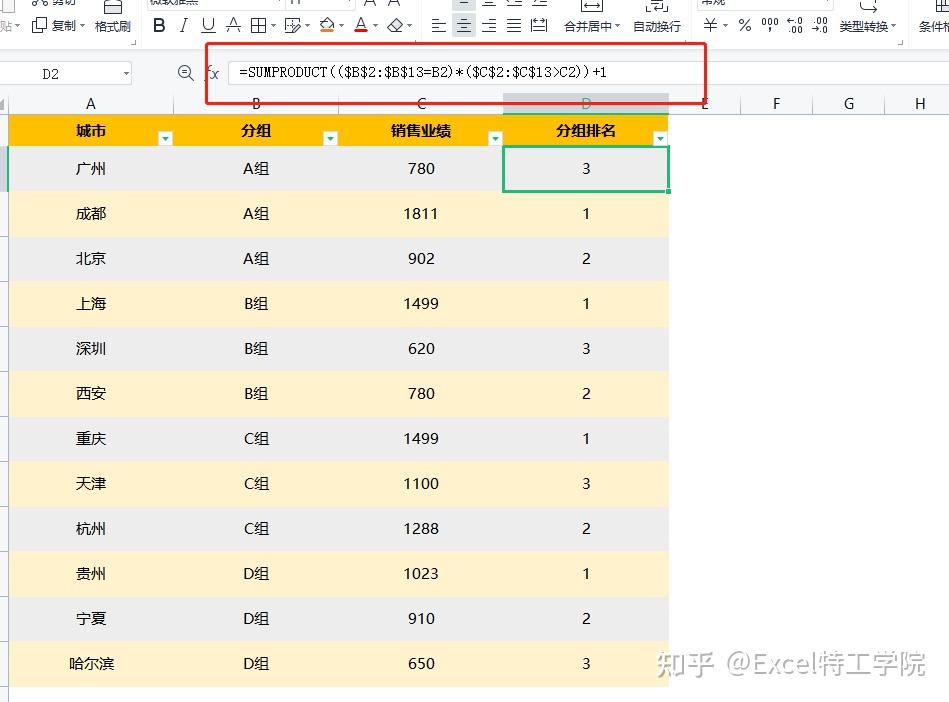Select the sales cell 1811
This screenshot has height=702, width=949.
coord(421,214)
